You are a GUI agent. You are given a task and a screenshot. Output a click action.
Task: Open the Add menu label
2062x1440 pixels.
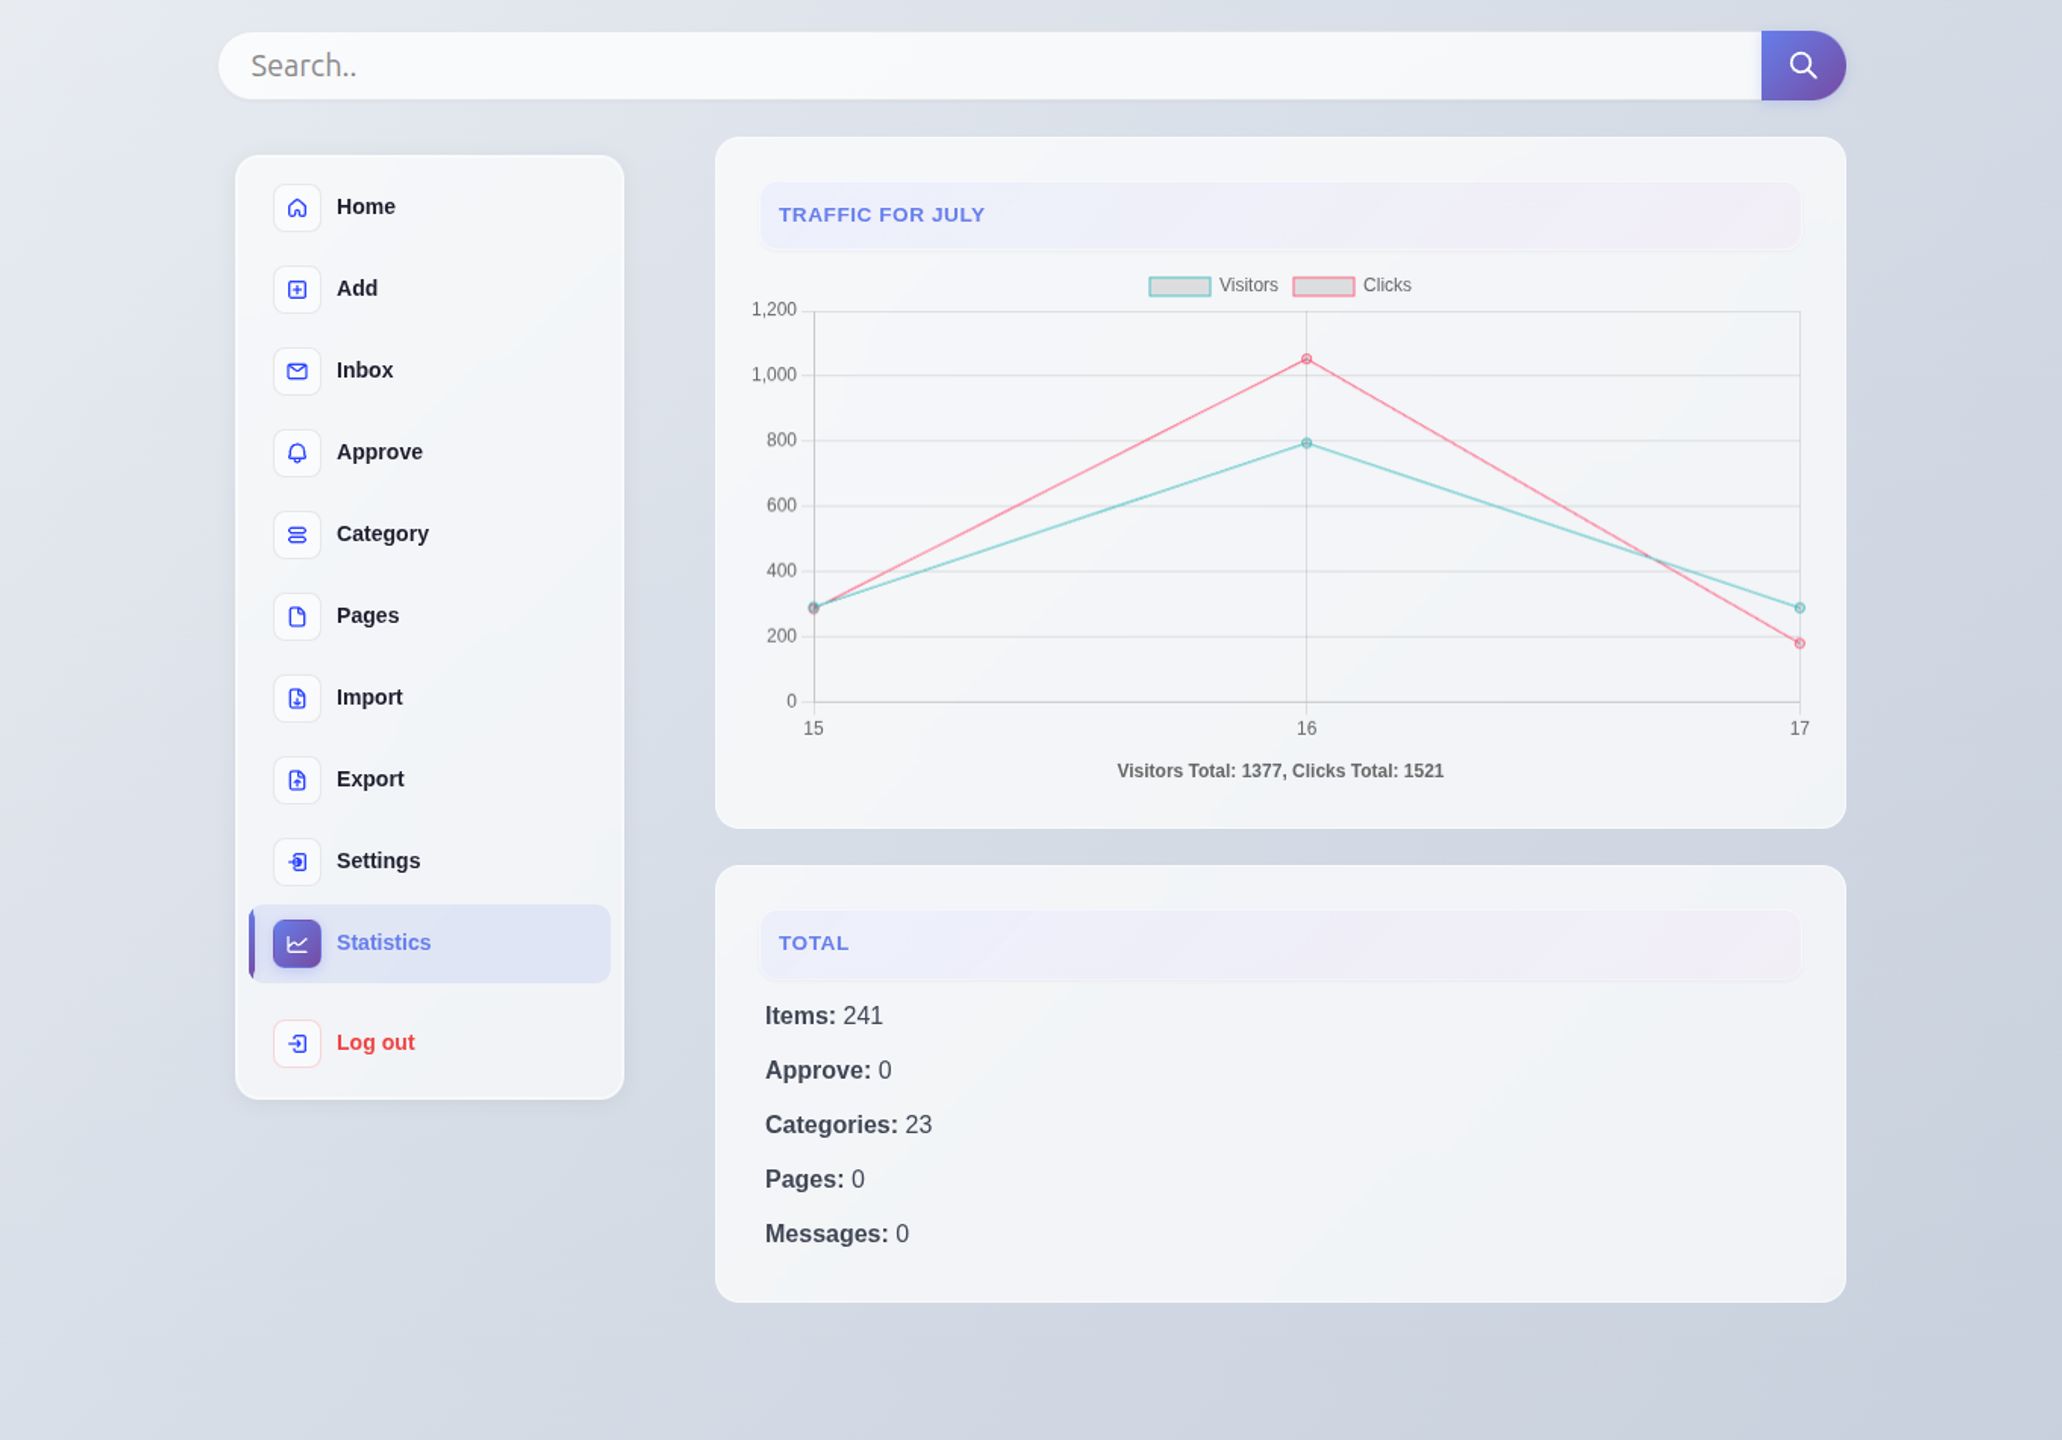[x=357, y=289]
